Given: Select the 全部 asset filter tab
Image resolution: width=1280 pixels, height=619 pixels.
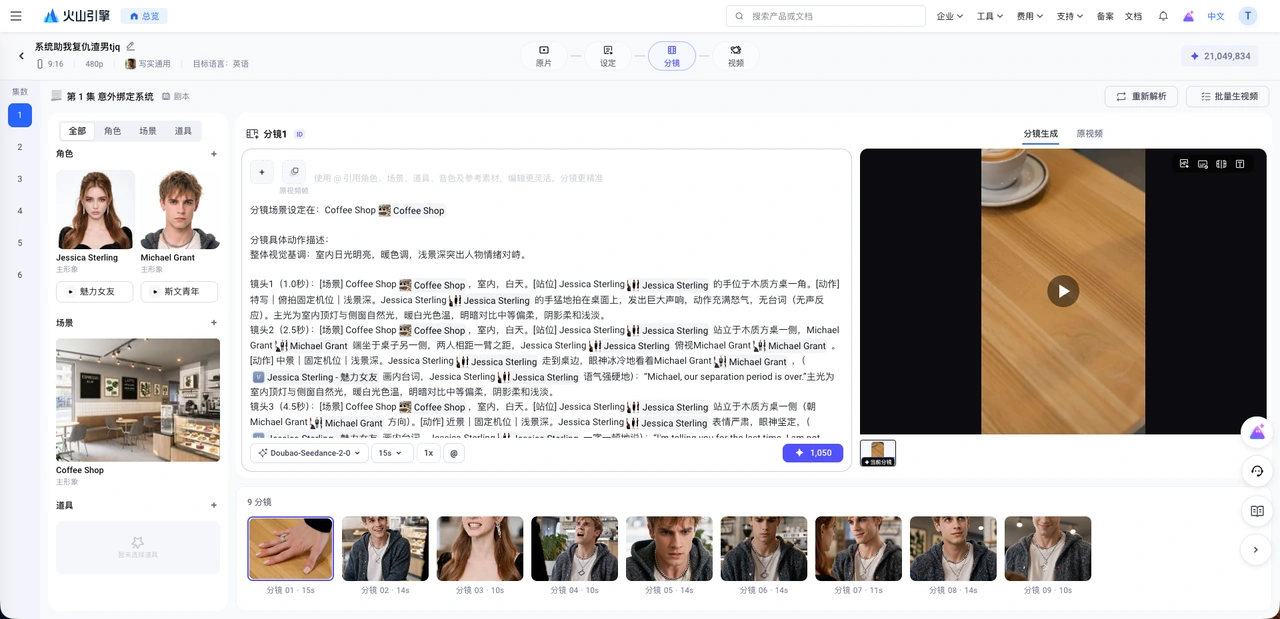Looking at the screenshot, I should click(x=77, y=131).
